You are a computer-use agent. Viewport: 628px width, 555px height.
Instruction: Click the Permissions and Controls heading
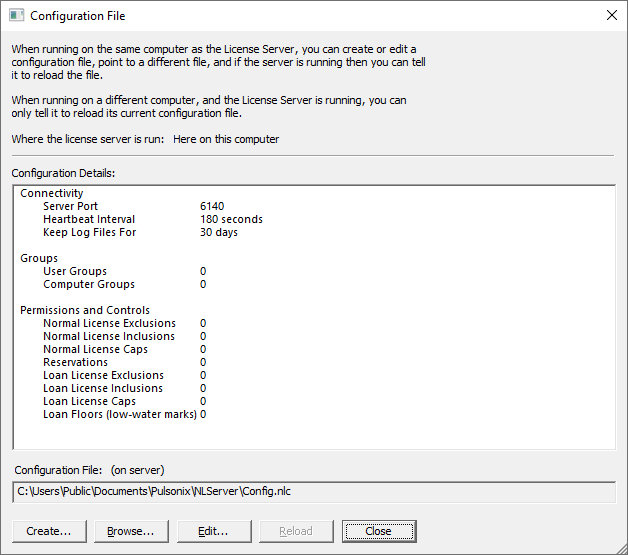(85, 310)
